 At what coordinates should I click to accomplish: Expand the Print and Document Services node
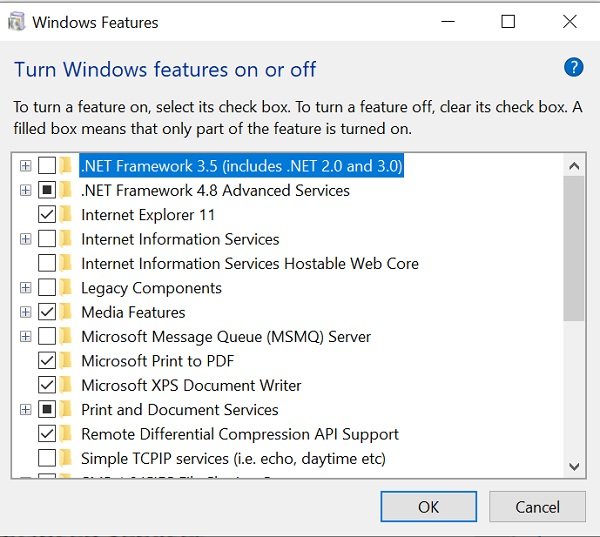(25, 410)
